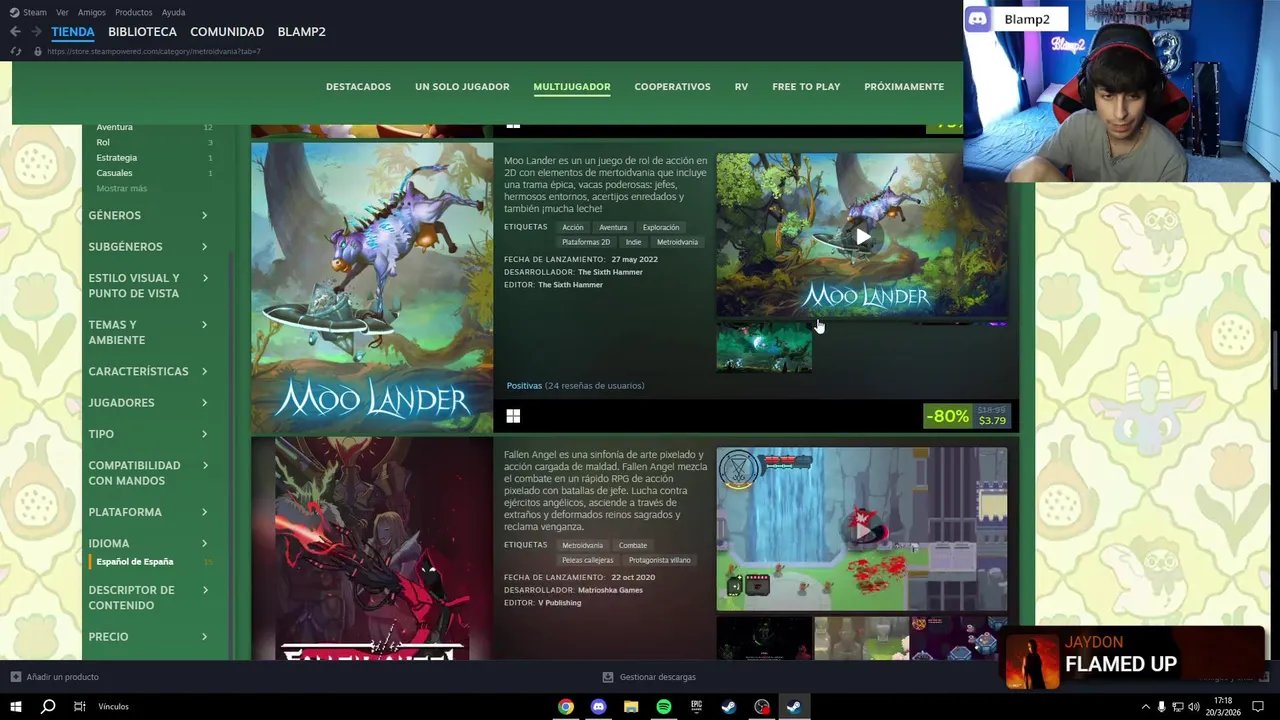
Task: Expand COMPATIBILIDAD CON MANDOS filter
Action: point(148,473)
